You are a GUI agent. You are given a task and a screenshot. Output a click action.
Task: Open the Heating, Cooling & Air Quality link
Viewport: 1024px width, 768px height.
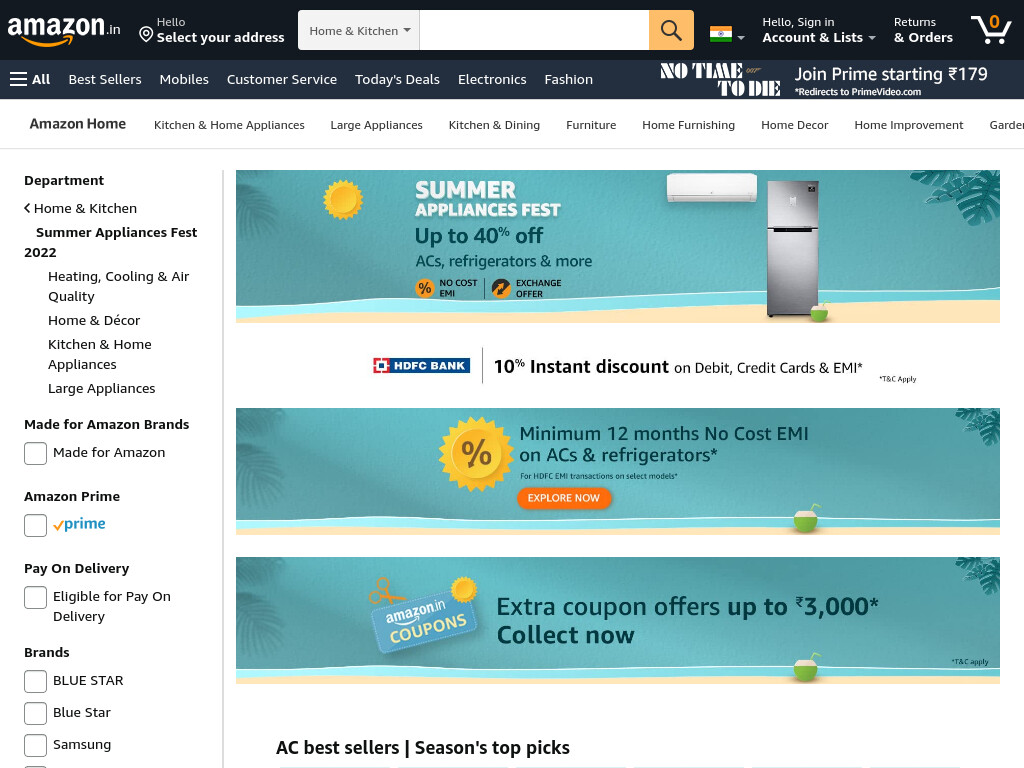tap(119, 286)
